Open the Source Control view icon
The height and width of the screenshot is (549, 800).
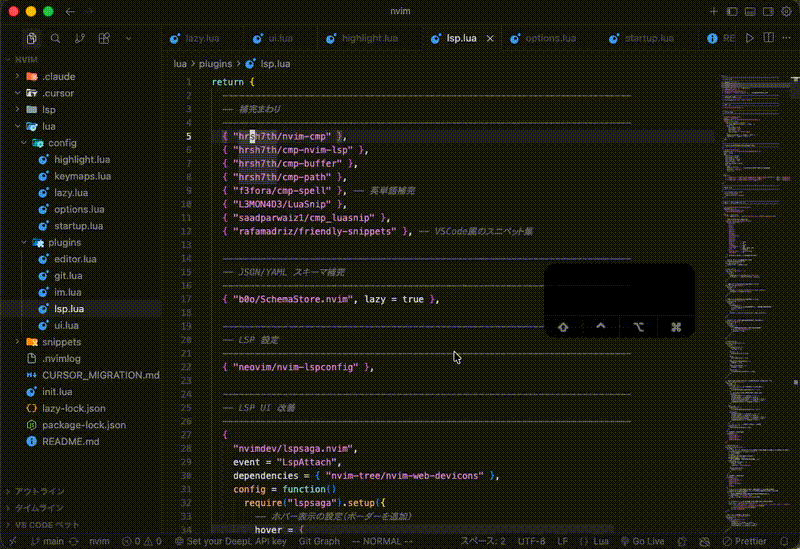pyautogui.click(x=79, y=38)
